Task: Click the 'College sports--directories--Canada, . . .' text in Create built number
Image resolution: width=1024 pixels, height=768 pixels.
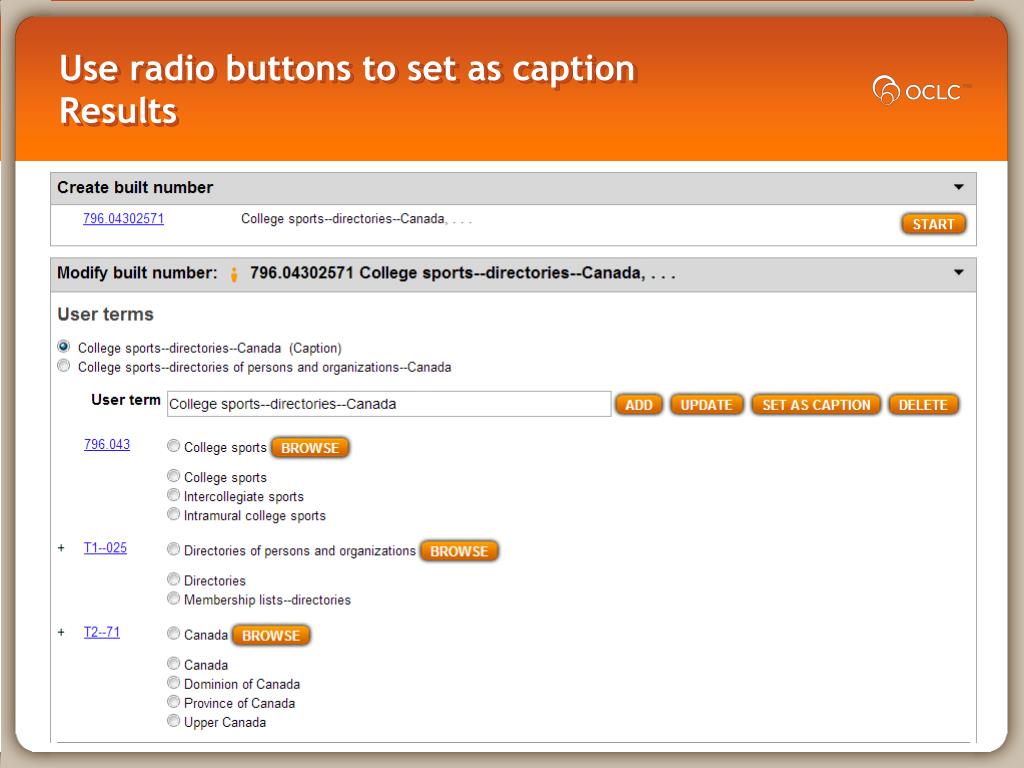Action: [x=357, y=219]
